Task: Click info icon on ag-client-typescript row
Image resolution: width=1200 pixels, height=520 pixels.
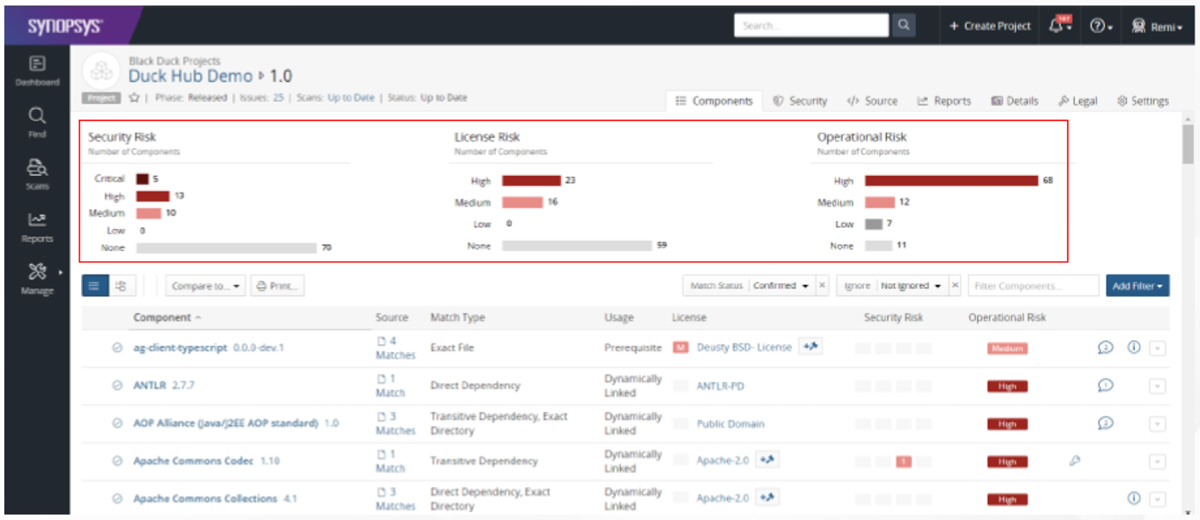Action: pos(1134,347)
